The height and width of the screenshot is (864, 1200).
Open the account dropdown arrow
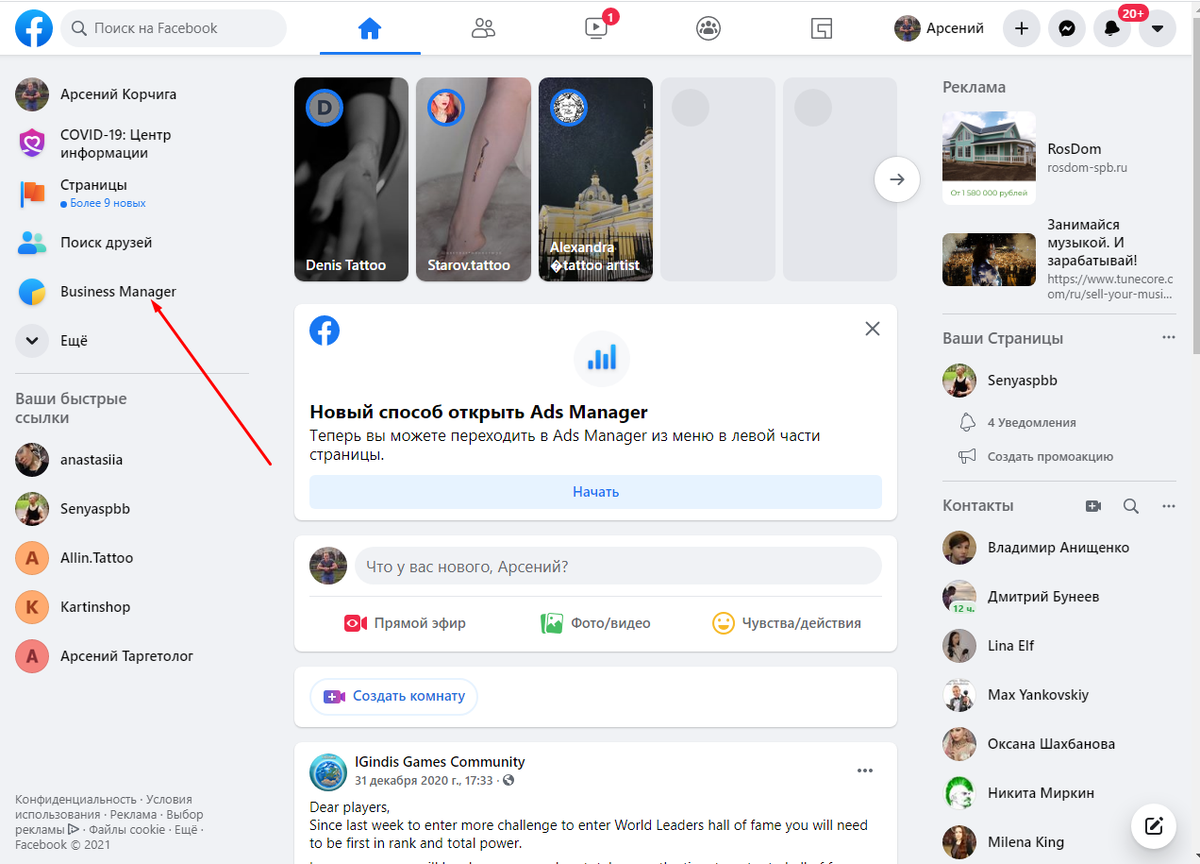click(1157, 29)
